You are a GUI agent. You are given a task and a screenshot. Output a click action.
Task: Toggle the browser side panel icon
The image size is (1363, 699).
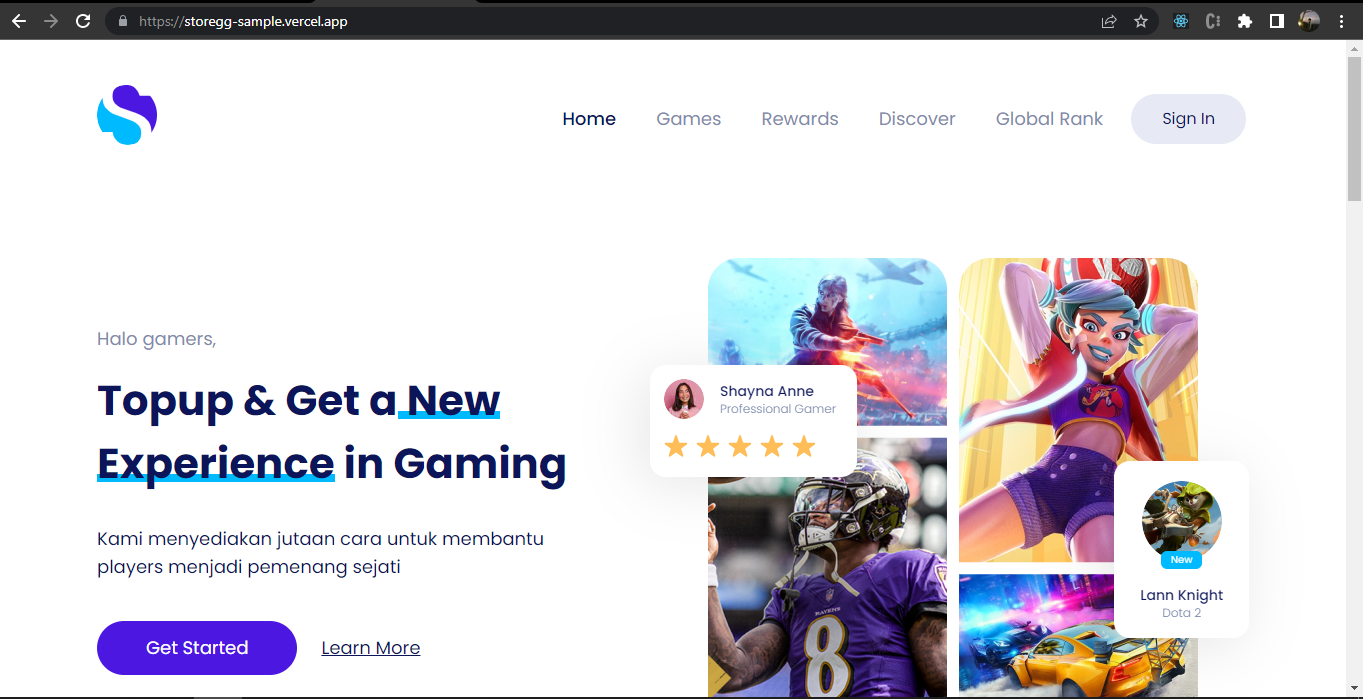pyautogui.click(x=1277, y=21)
